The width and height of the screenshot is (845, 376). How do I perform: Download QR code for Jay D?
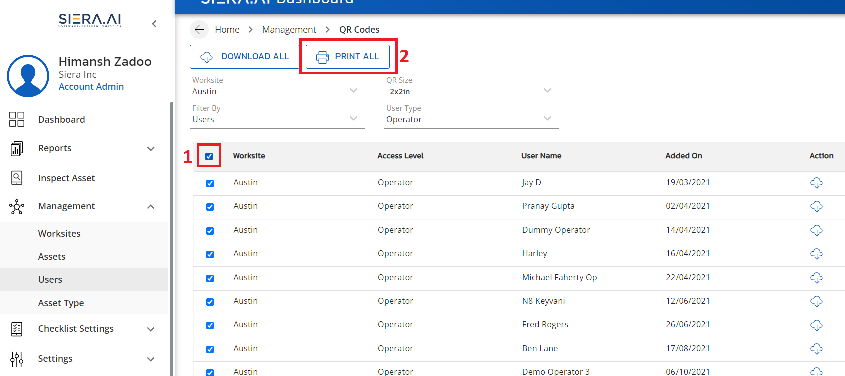click(816, 183)
